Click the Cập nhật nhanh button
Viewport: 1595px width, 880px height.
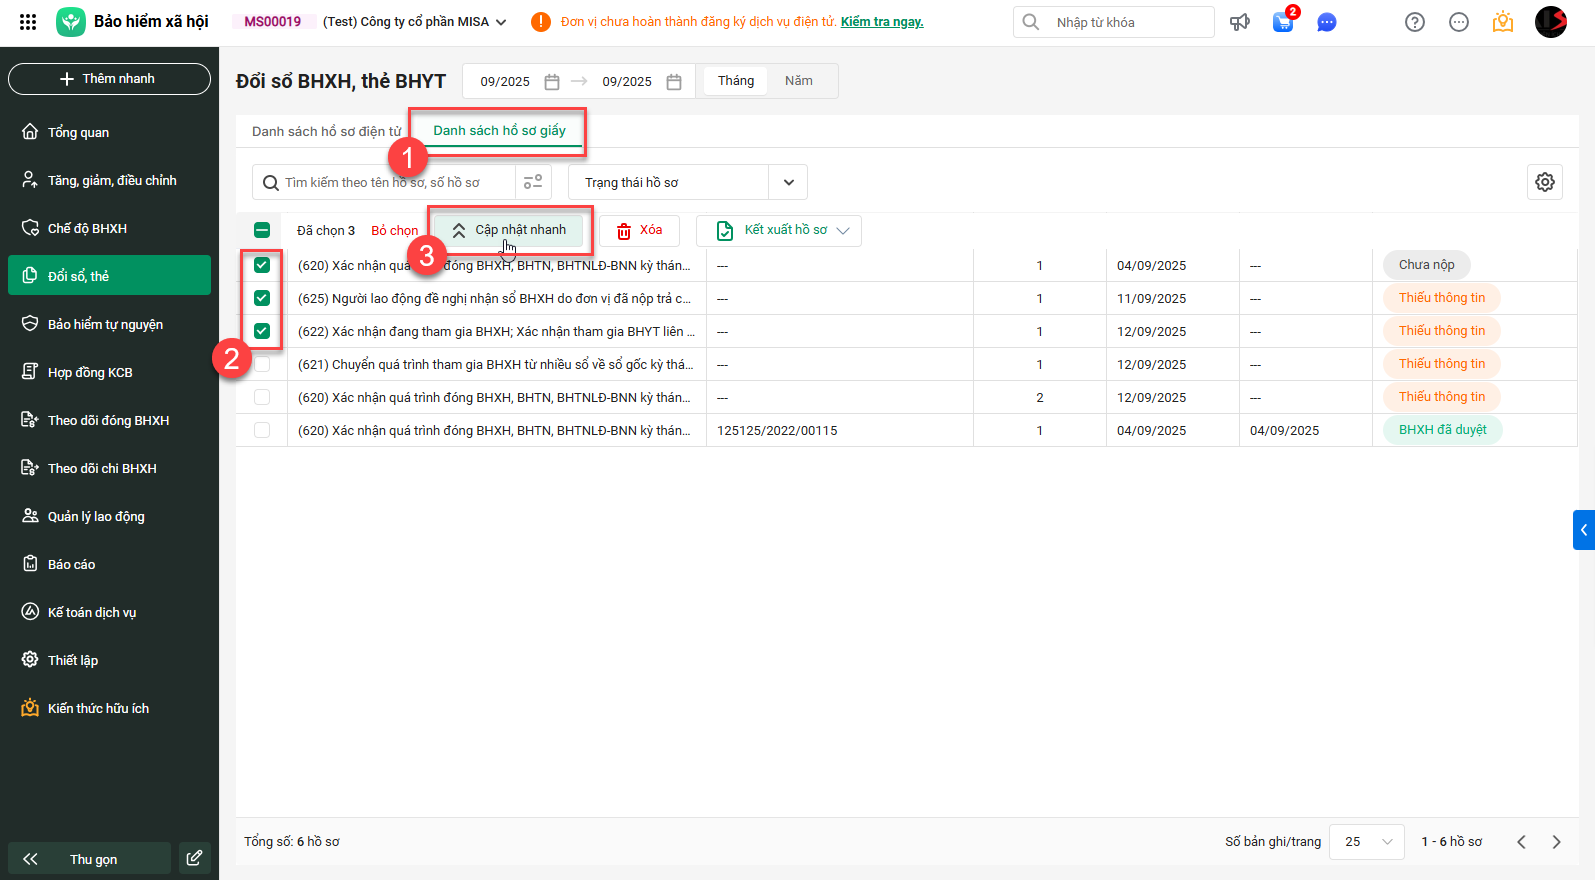pyautogui.click(x=510, y=230)
